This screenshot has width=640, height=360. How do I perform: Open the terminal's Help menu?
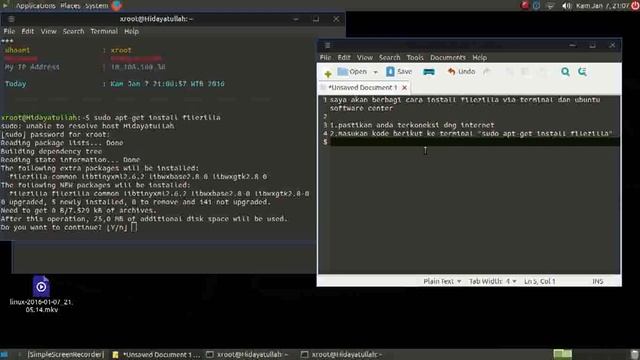(x=131, y=31)
